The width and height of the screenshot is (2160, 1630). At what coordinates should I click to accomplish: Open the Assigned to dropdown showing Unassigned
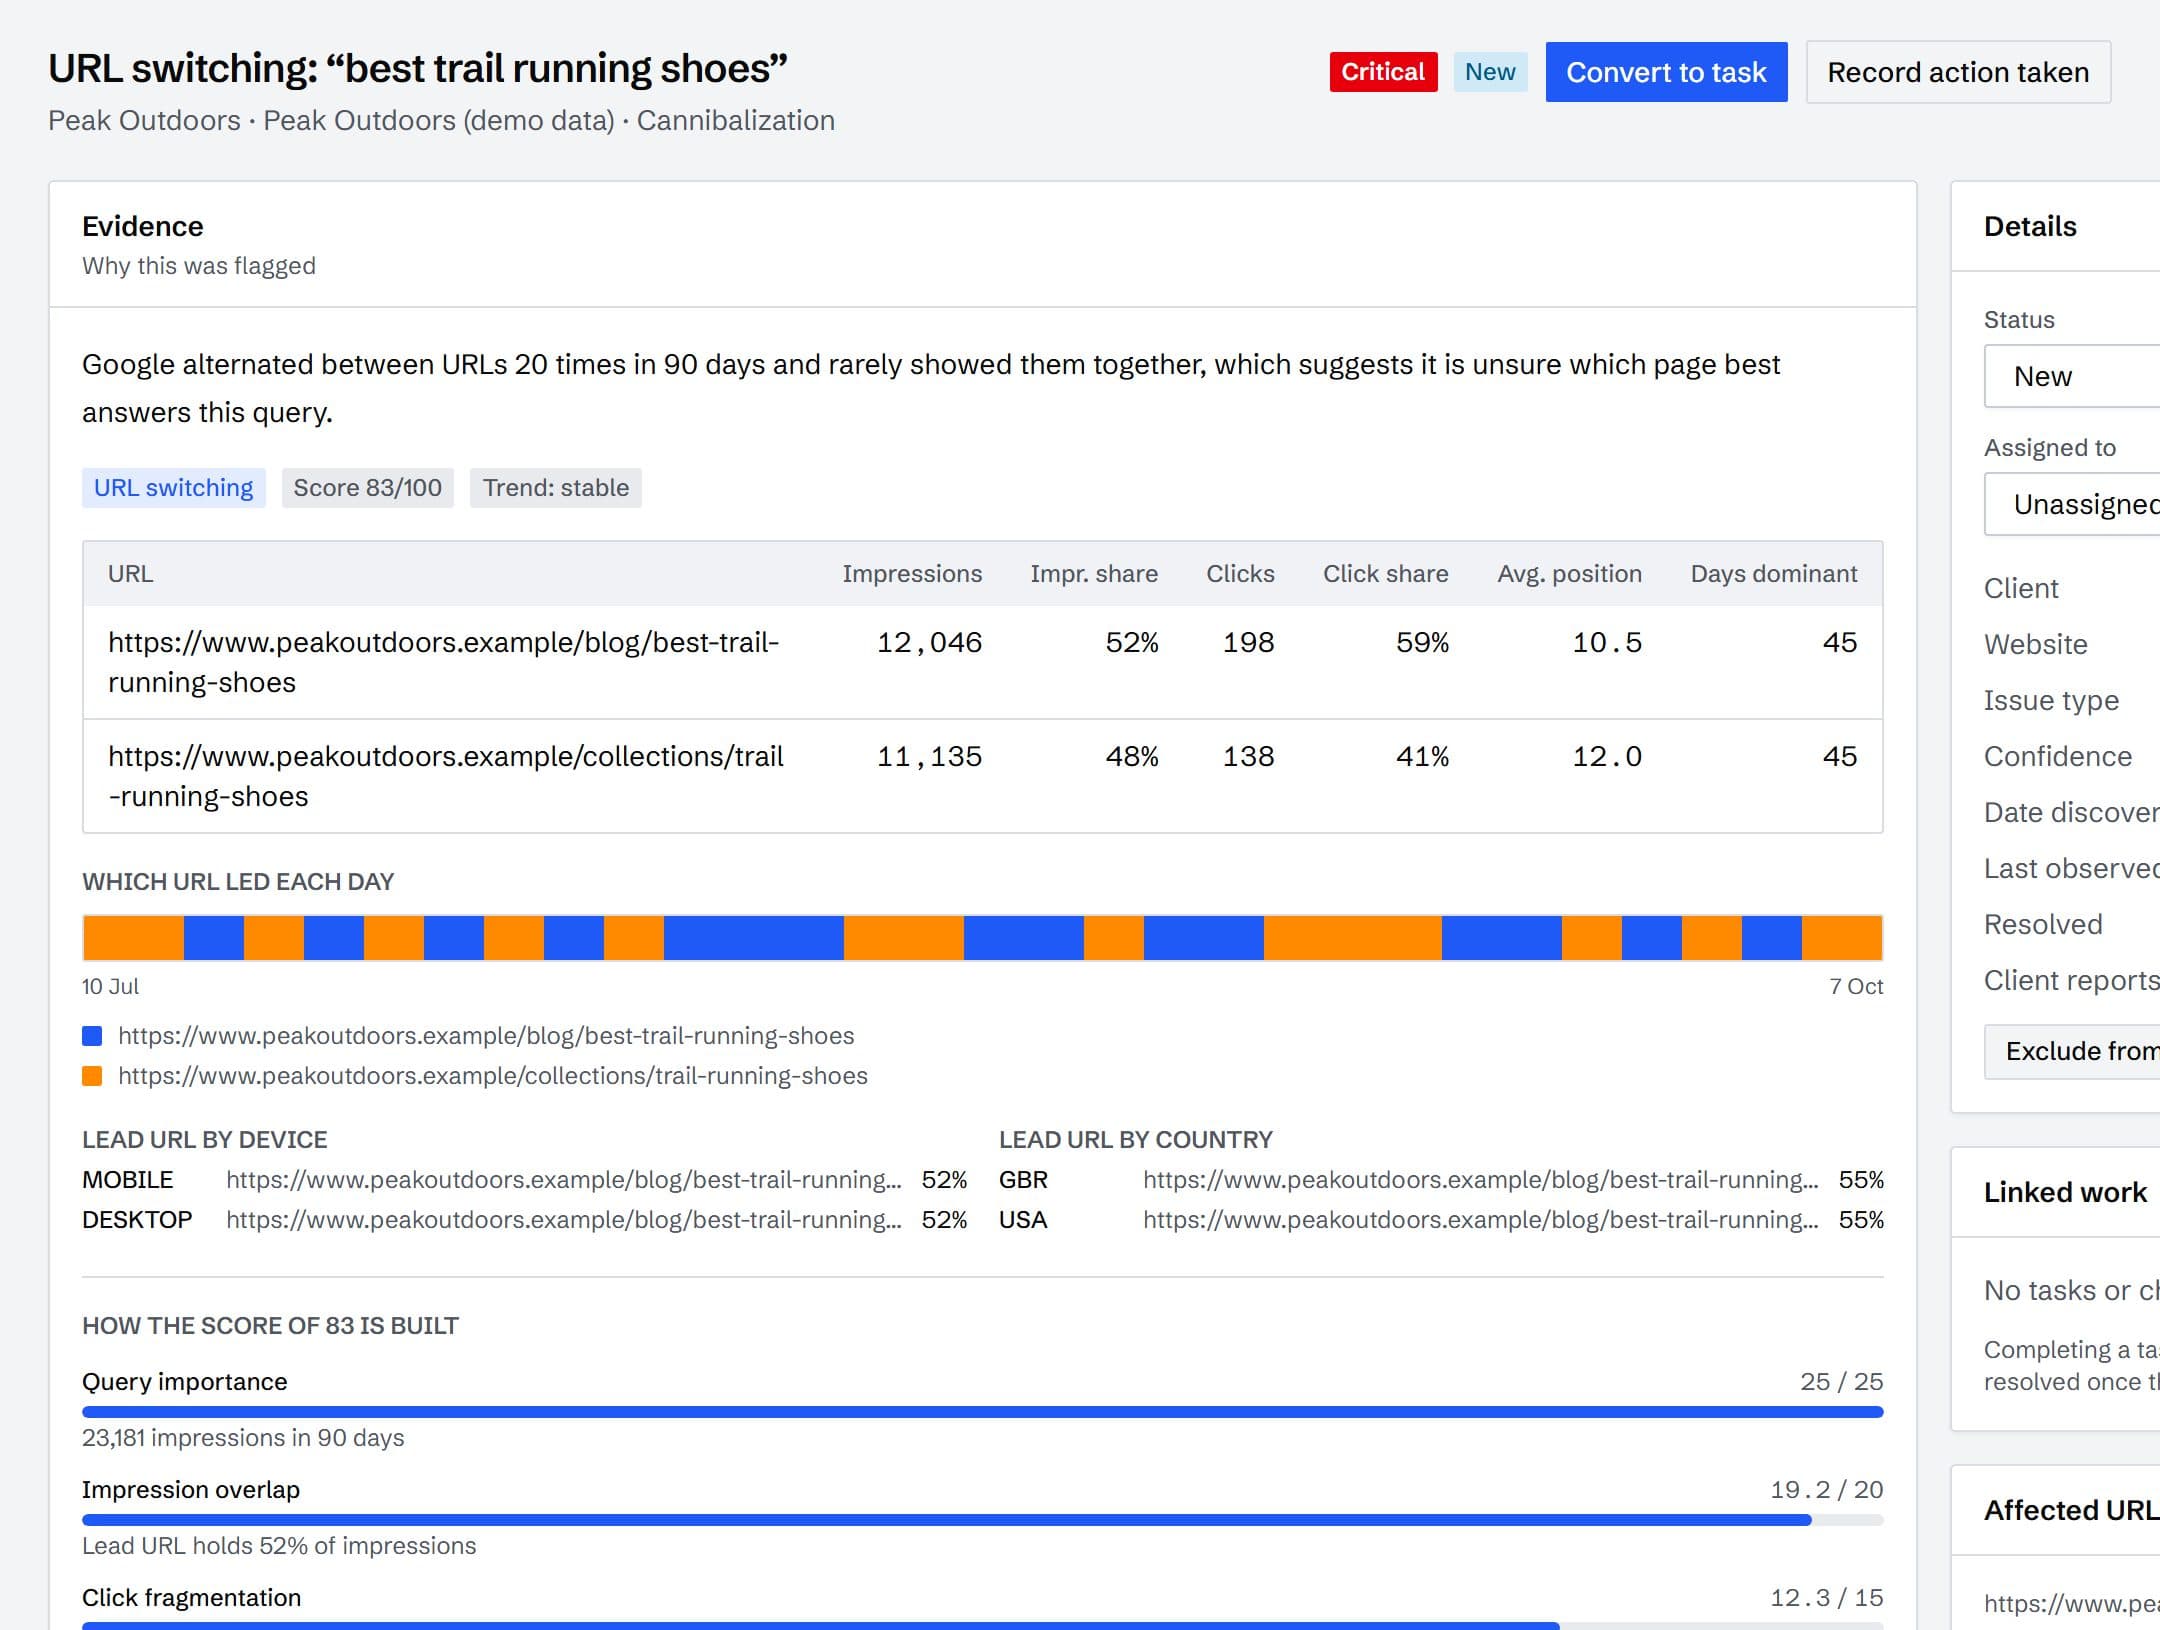[2072, 504]
